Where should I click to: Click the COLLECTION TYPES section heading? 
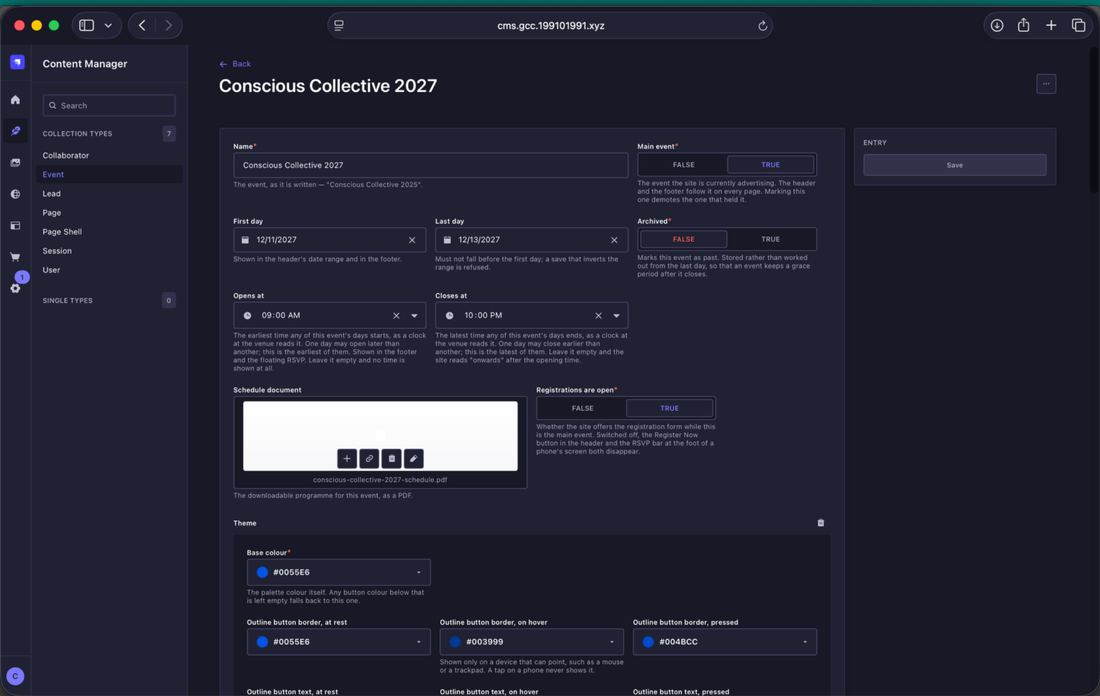(x=77, y=133)
